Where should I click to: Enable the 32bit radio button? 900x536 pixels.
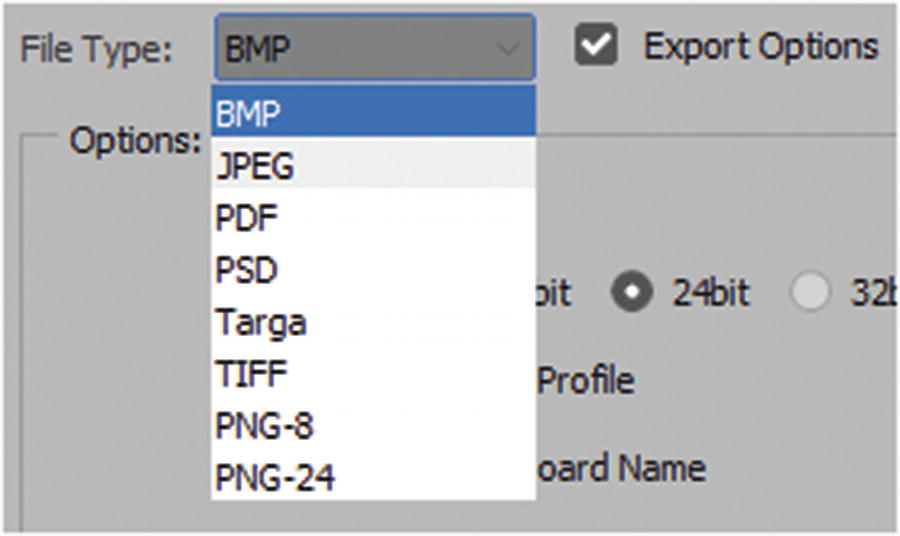(x=809, y=293)
